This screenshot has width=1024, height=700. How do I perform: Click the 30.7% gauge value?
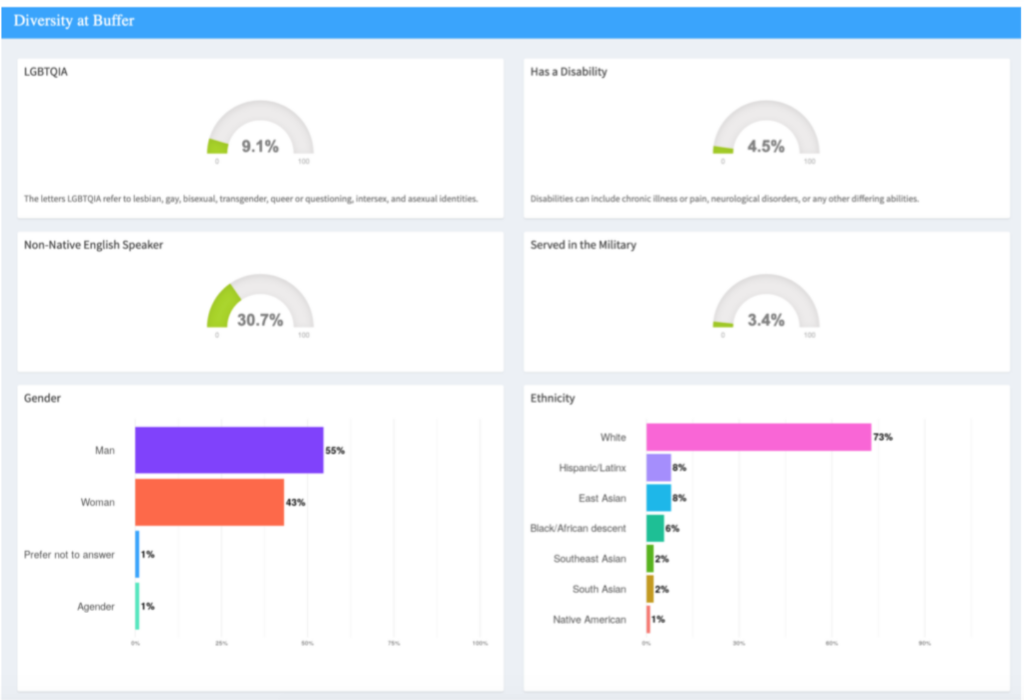coord(260,320)
